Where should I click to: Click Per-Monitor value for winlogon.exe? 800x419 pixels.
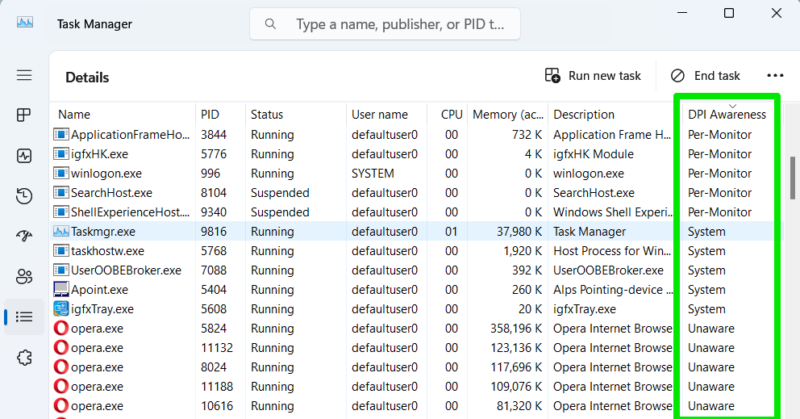point(719,174)
